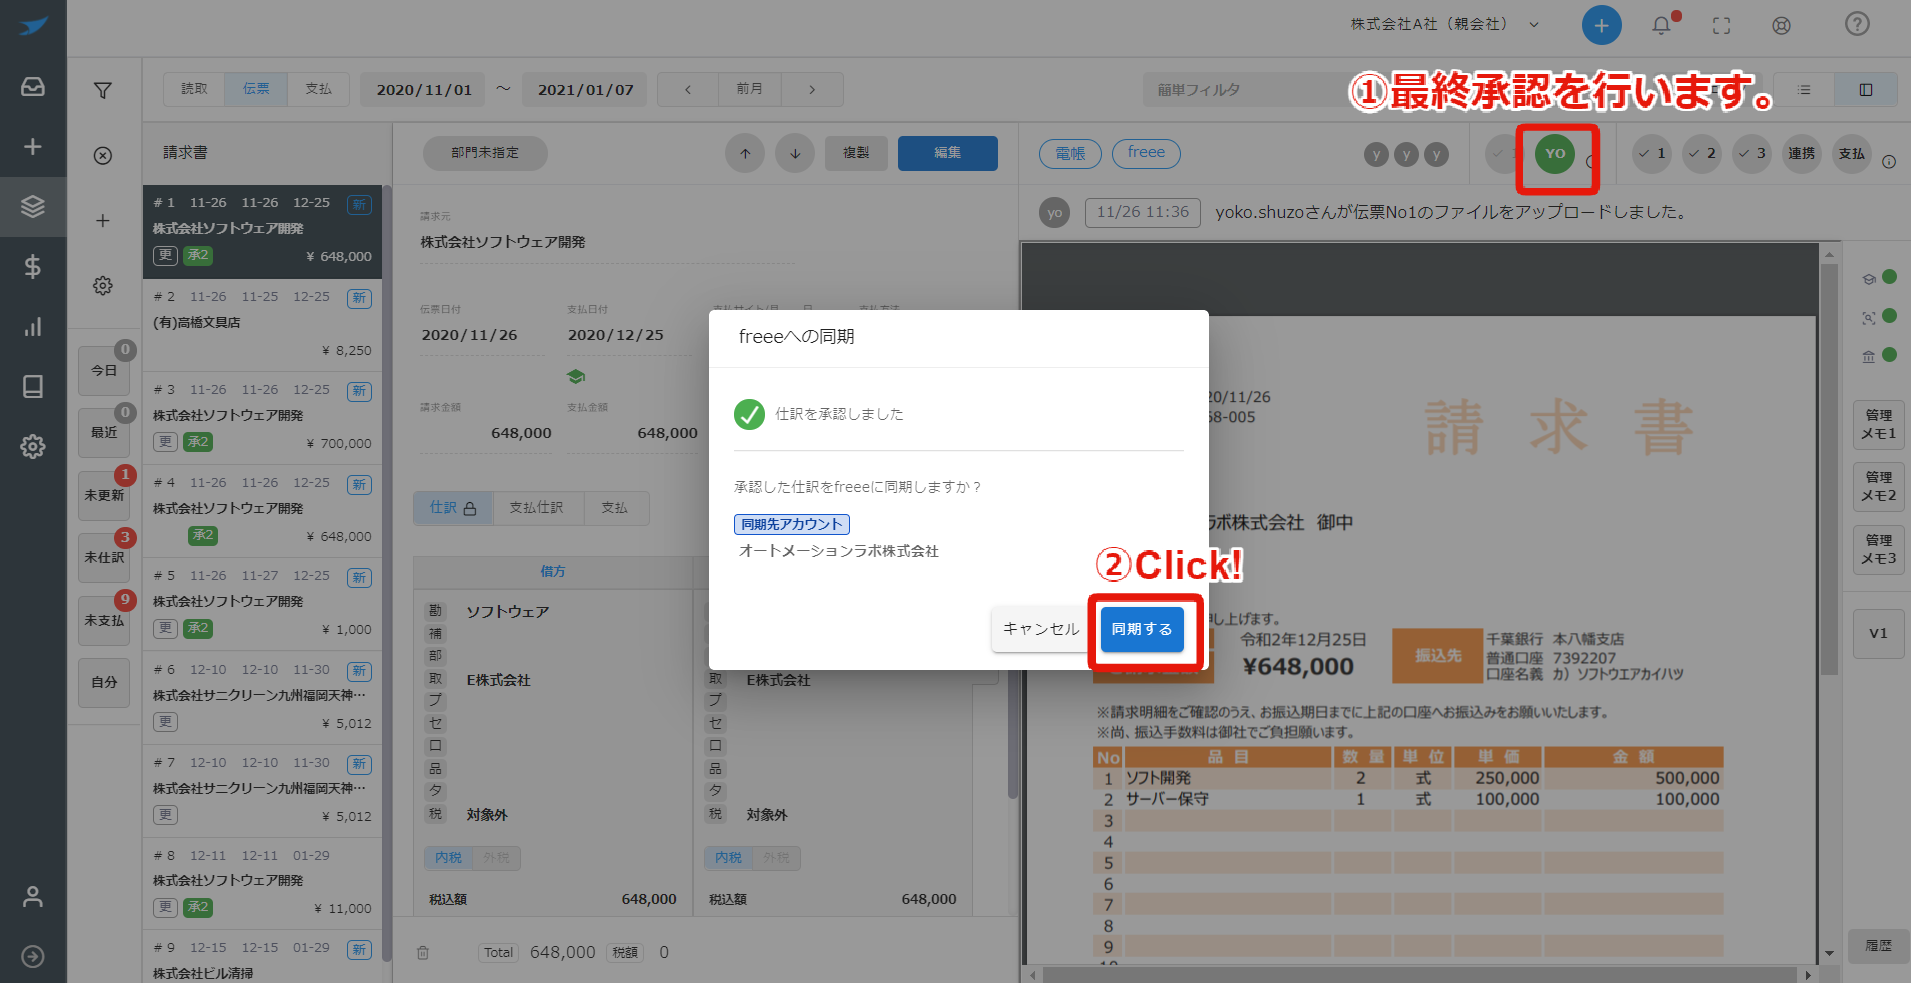Select the 支払仕訳 tab
This screenshot has height=983, width=1911.
click(x=537, y=508)
